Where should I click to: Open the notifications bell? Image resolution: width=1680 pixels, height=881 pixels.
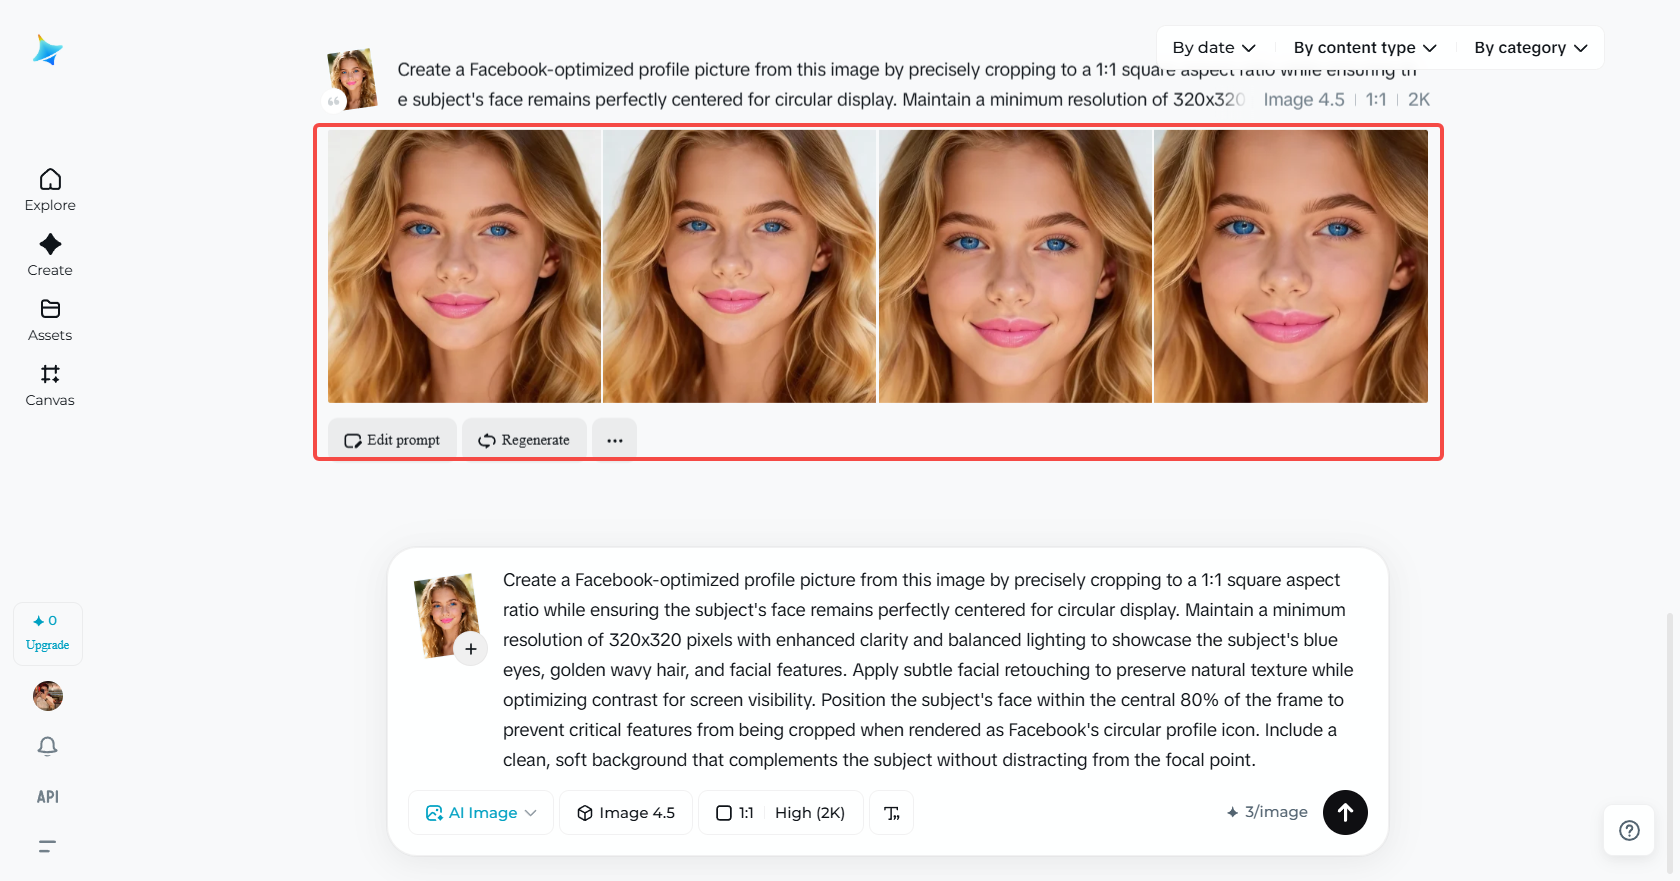point(48,747)
